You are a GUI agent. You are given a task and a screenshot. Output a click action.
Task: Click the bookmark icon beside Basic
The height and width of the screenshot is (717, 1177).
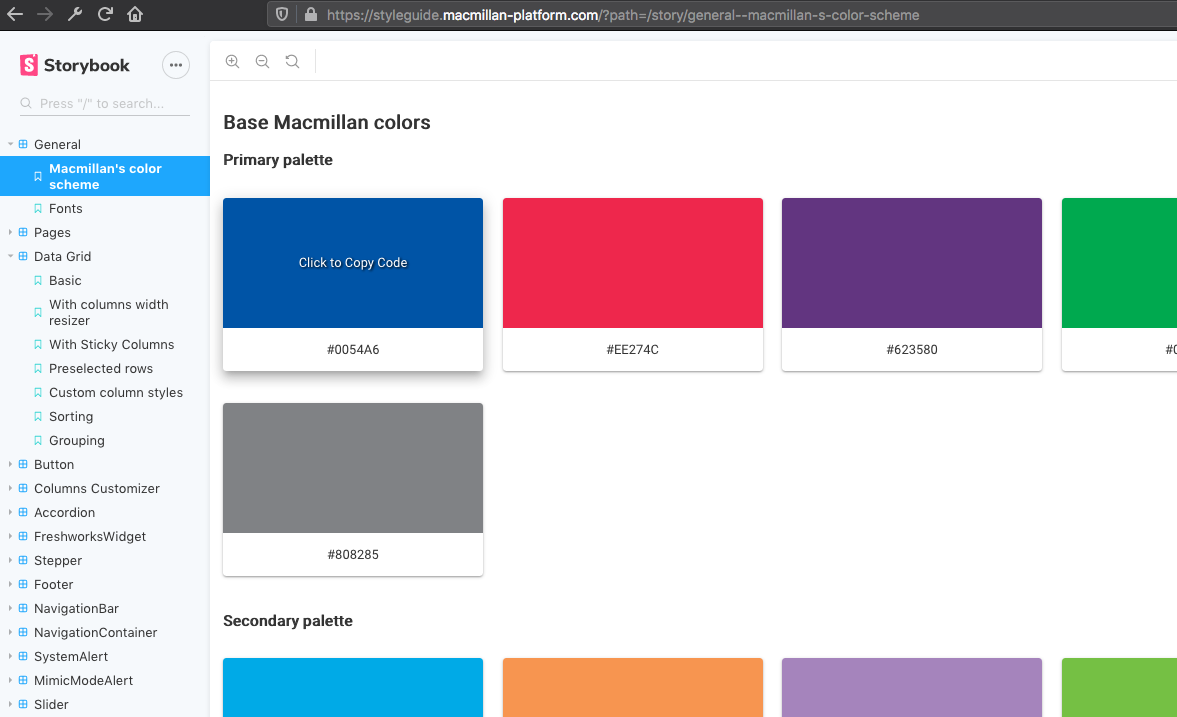coord(38,281)
